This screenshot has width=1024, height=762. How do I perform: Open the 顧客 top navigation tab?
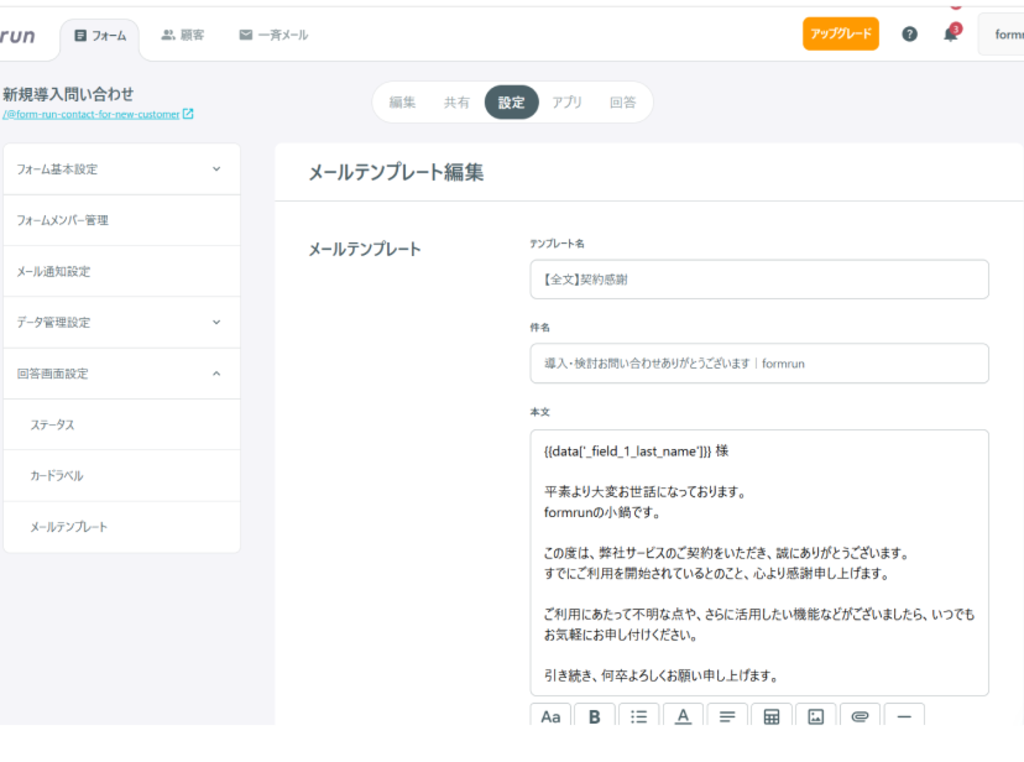point(182,35)
